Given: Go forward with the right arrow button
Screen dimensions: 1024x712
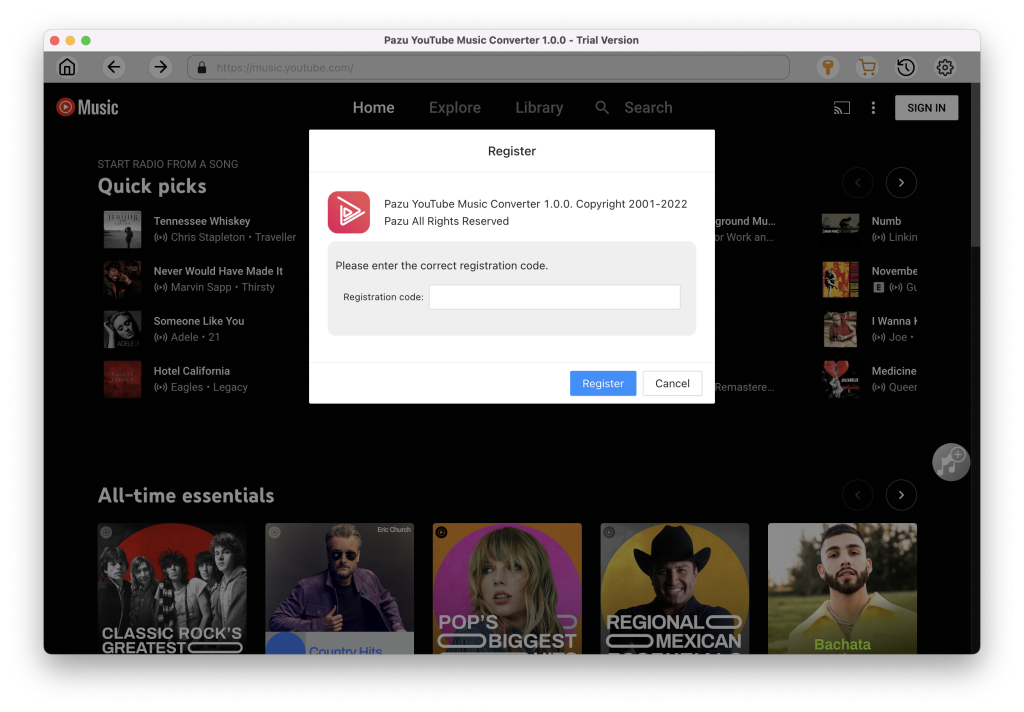Looking at the screenshot, I should tap(160, 67).
